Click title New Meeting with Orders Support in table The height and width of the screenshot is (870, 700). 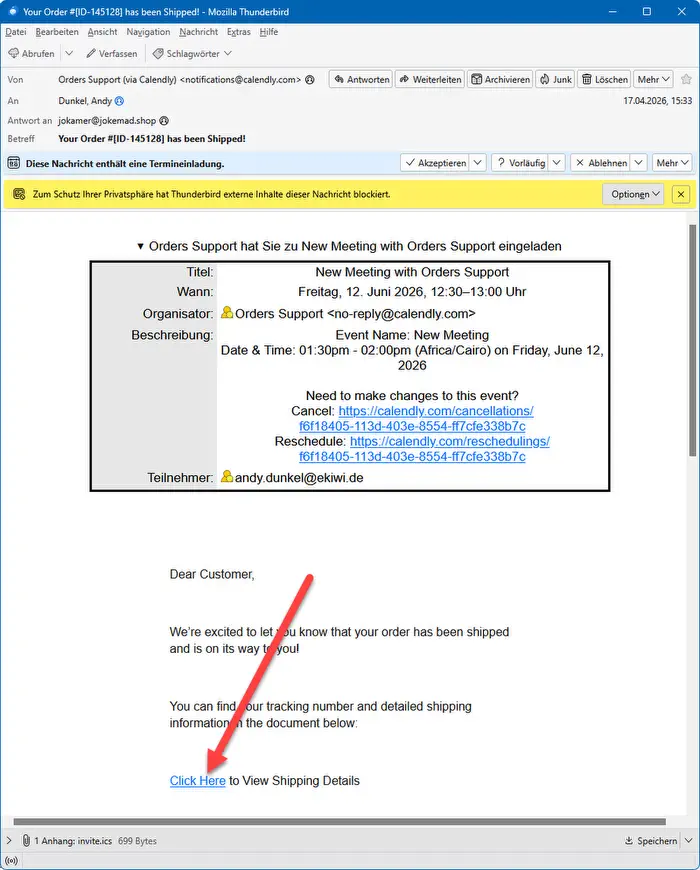coord(412,272)
